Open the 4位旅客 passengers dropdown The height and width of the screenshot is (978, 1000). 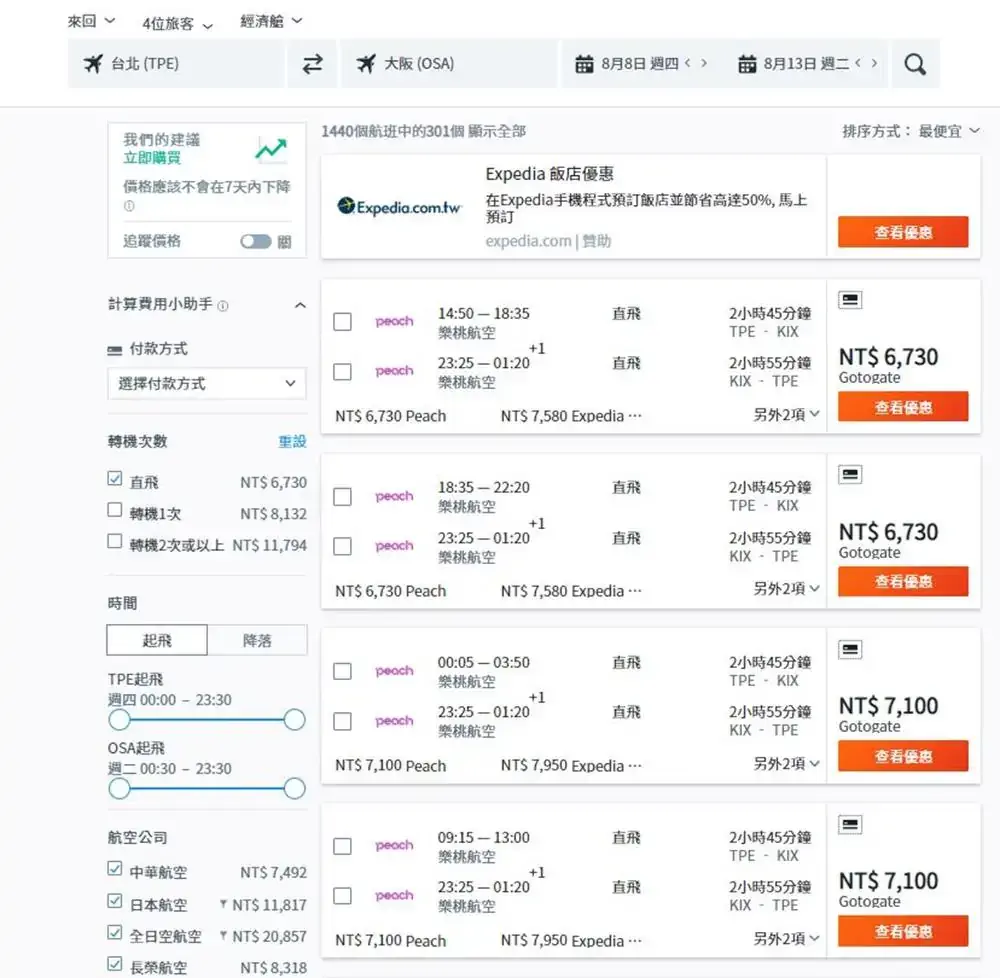click(x=177, y=24)
